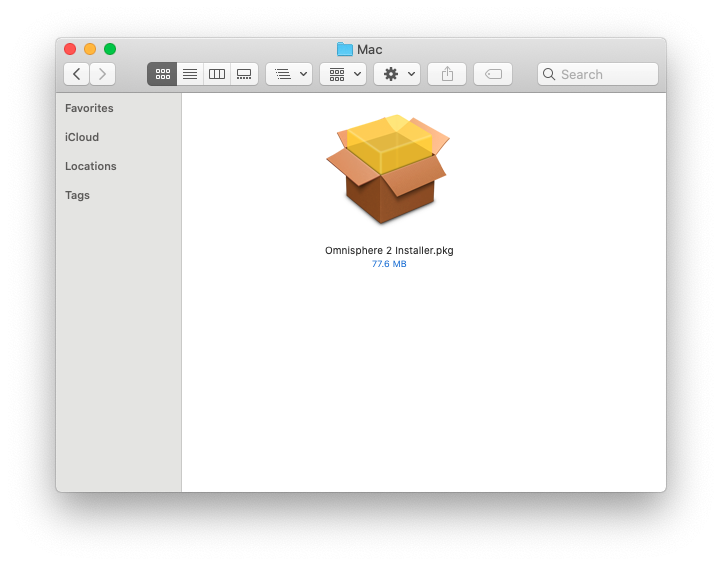Select the Favorites sidebar heading
The height and width of the screenshot is (566, 722).
point(89,108)
